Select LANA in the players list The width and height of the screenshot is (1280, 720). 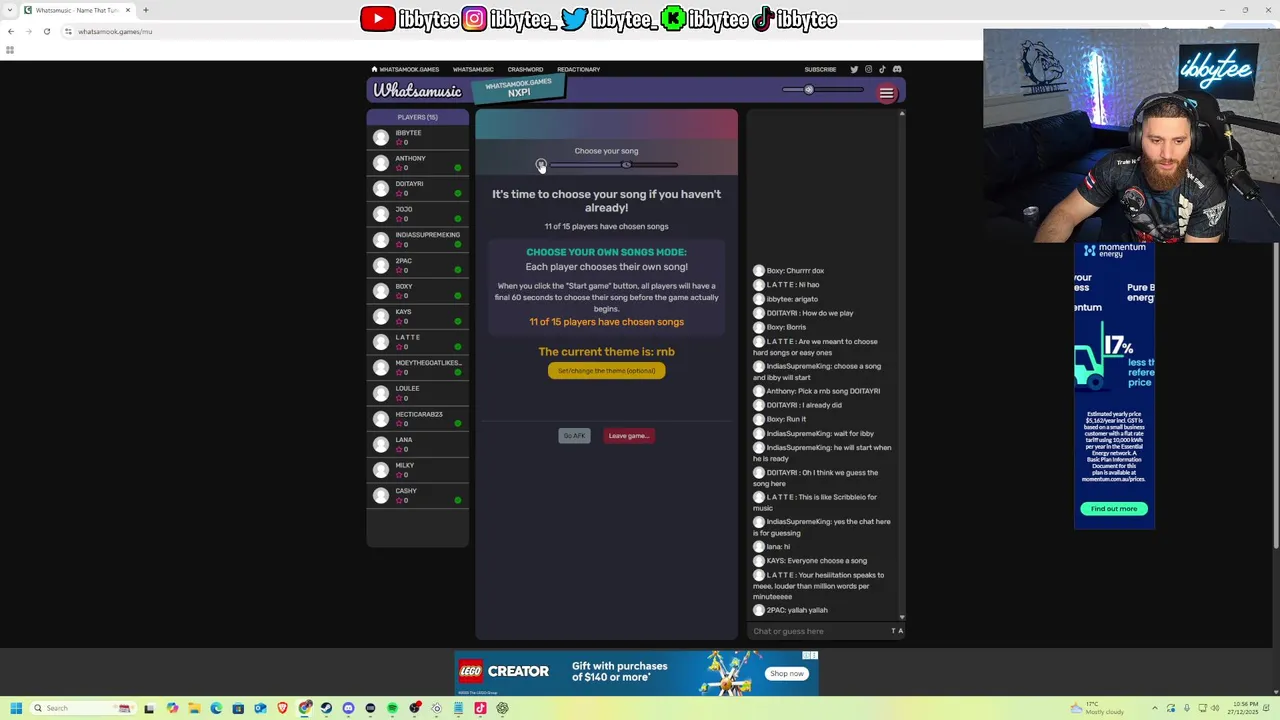coord(418,444)
